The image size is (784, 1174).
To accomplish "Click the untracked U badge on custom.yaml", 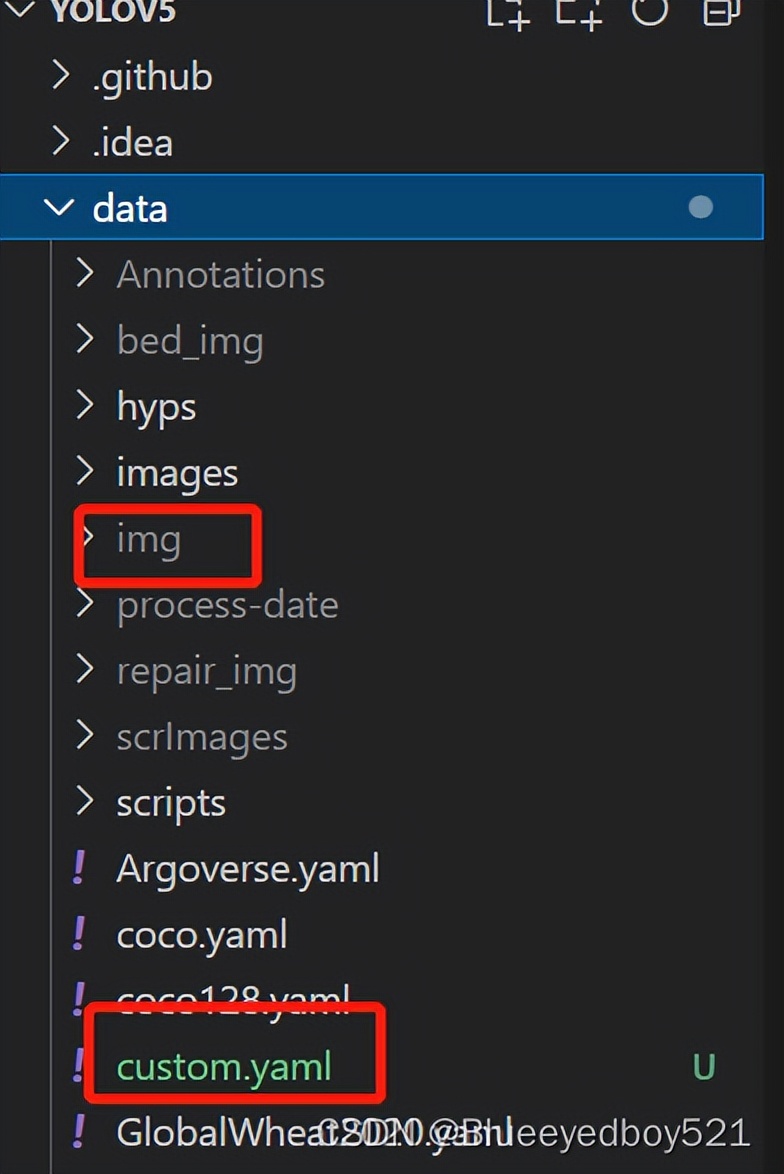I will click(x=704, y=1067).
